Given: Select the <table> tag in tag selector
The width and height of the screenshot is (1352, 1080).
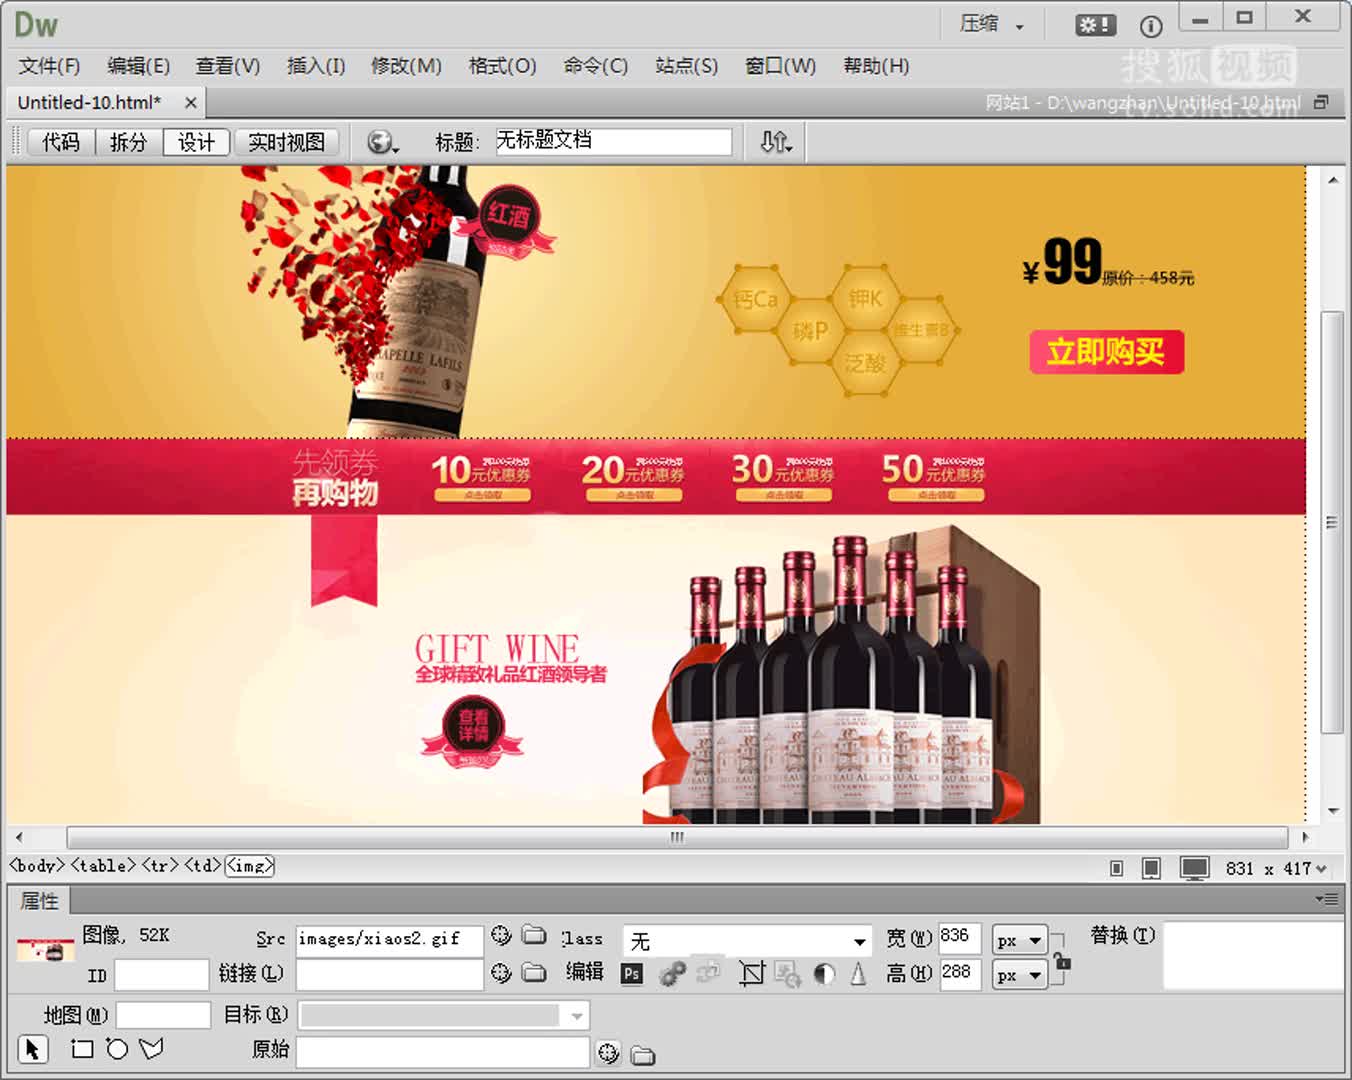Looking at the screenshot, I should coord(102,866).
